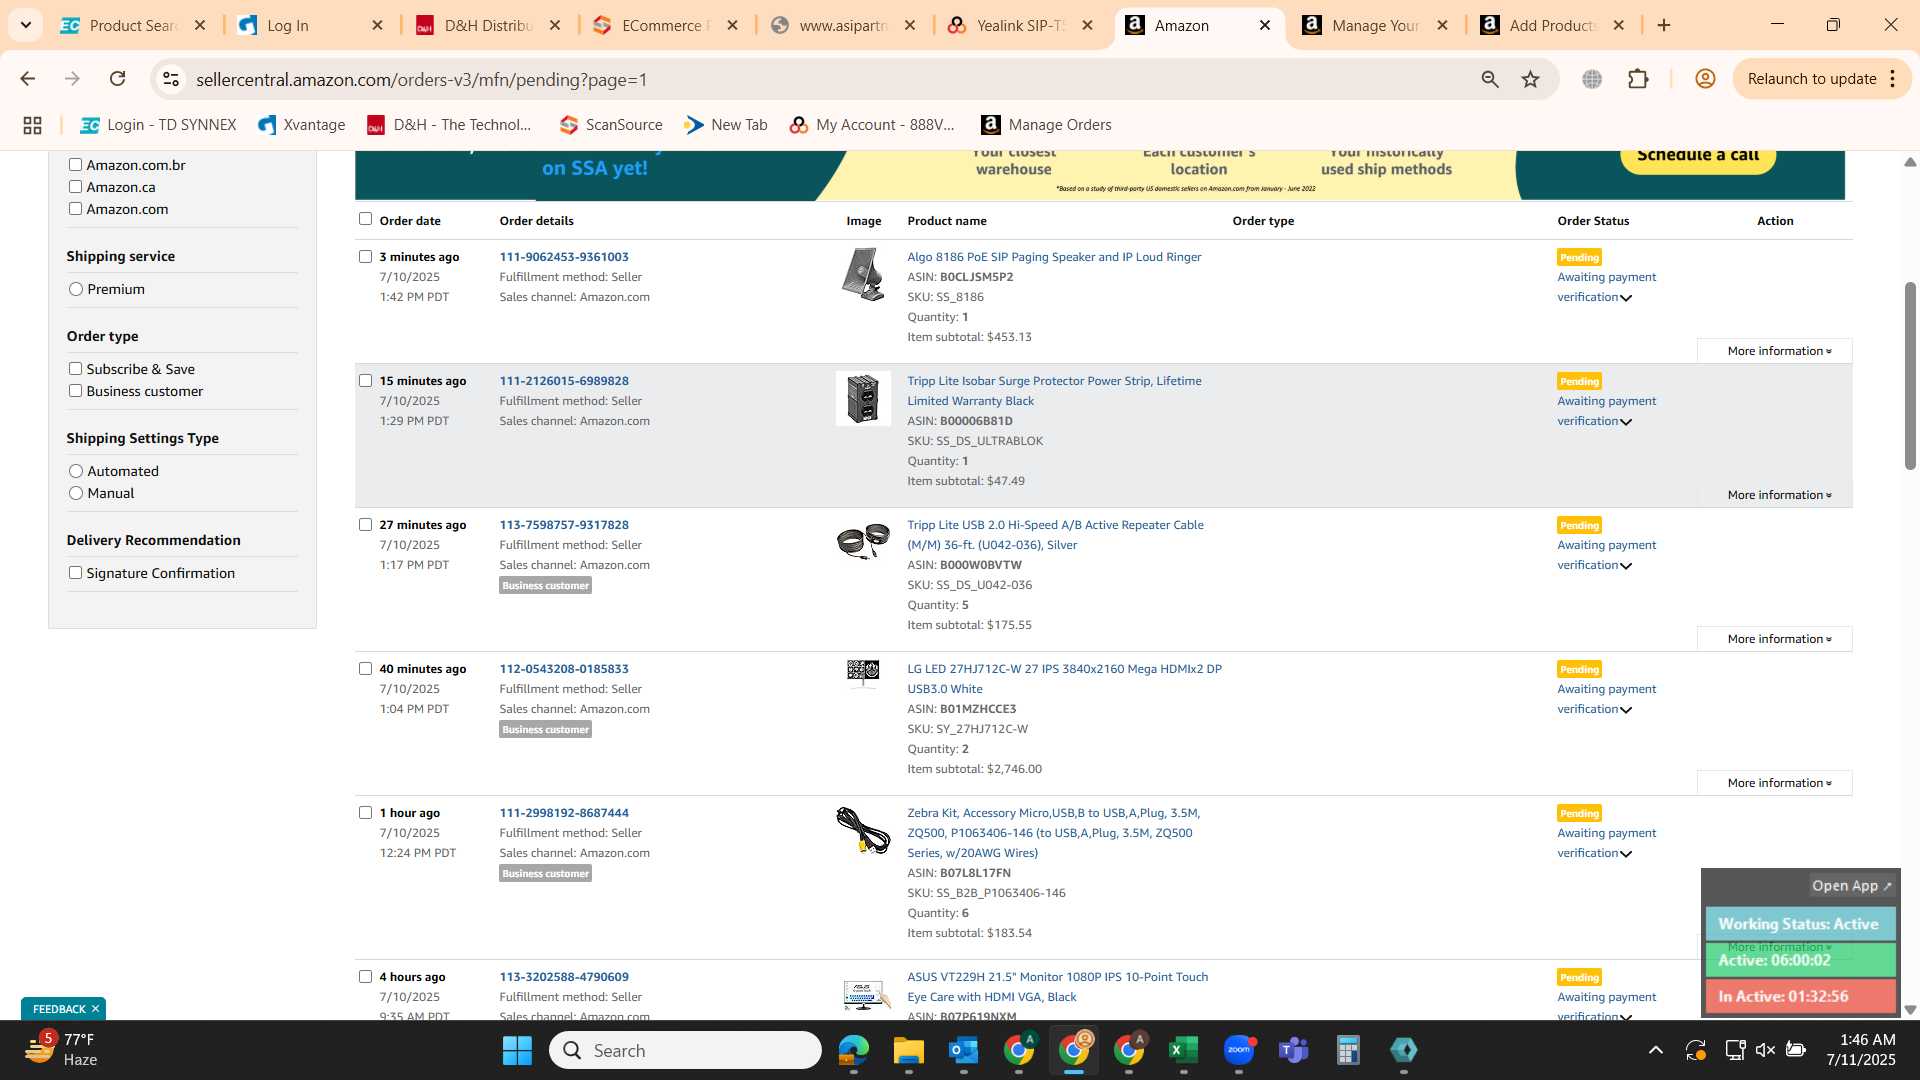Open Microsoft Edge from the taskbar
This screenshot has width=1920, height=1080.
(x=853, y=1050)
